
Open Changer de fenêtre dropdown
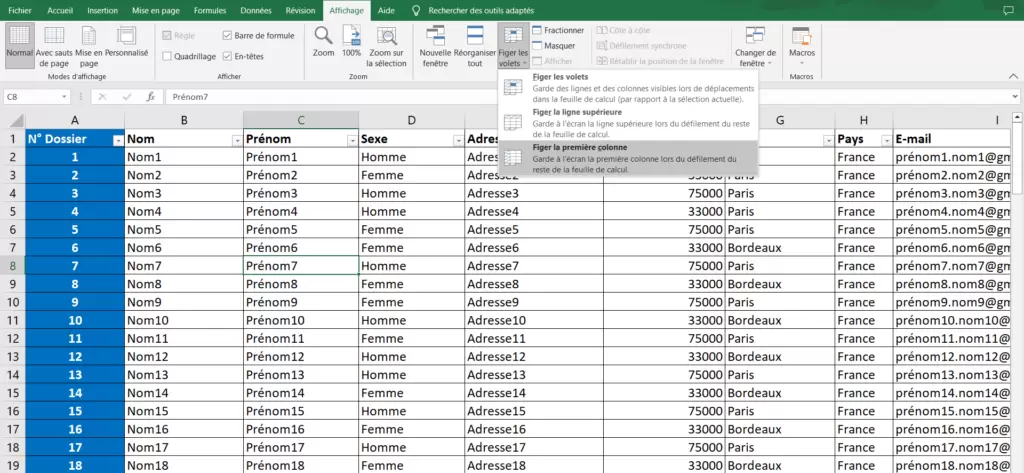coord(755,46)
